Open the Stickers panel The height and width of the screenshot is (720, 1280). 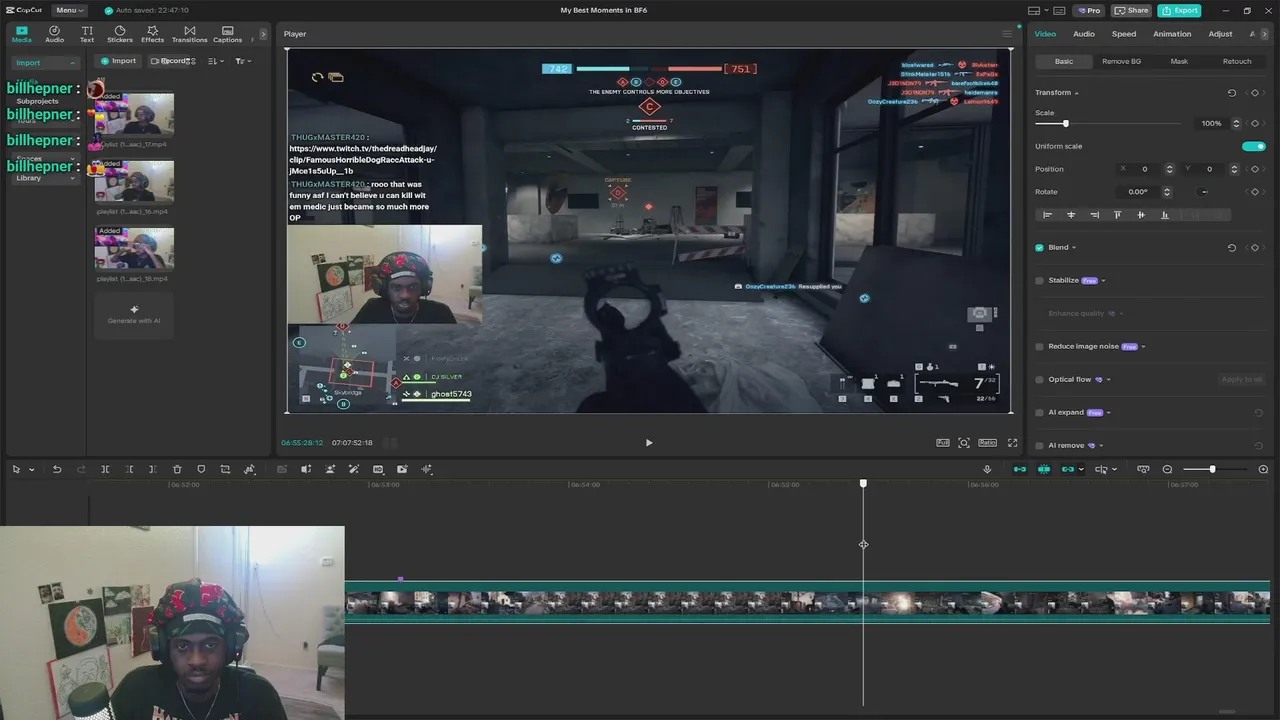coord(120,34)
